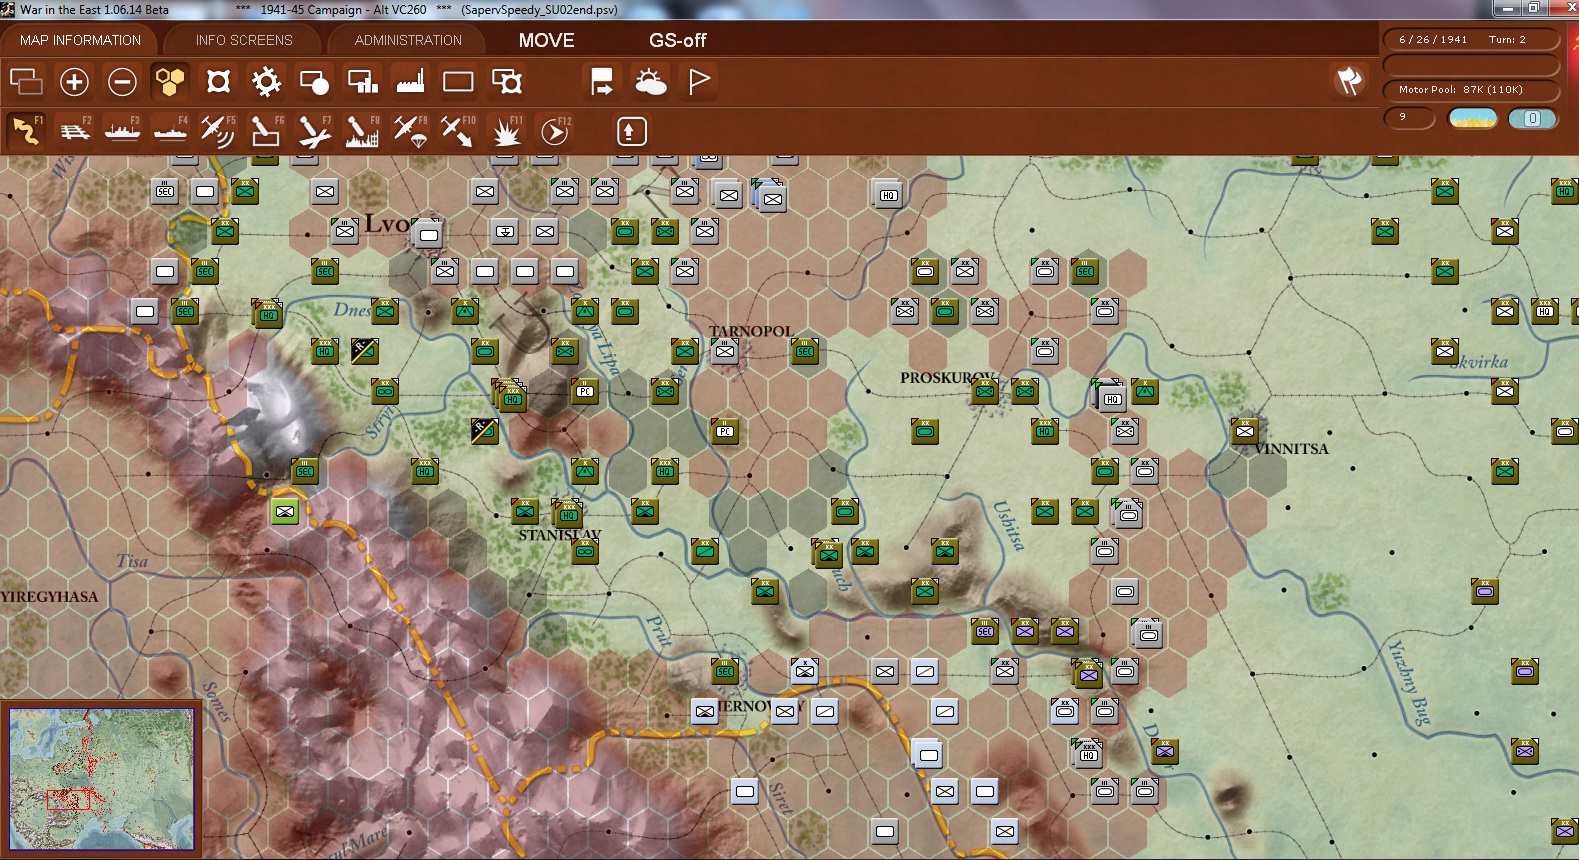Click the date and Turn 2 field

pyautogui.click(x=1471, y=40)
